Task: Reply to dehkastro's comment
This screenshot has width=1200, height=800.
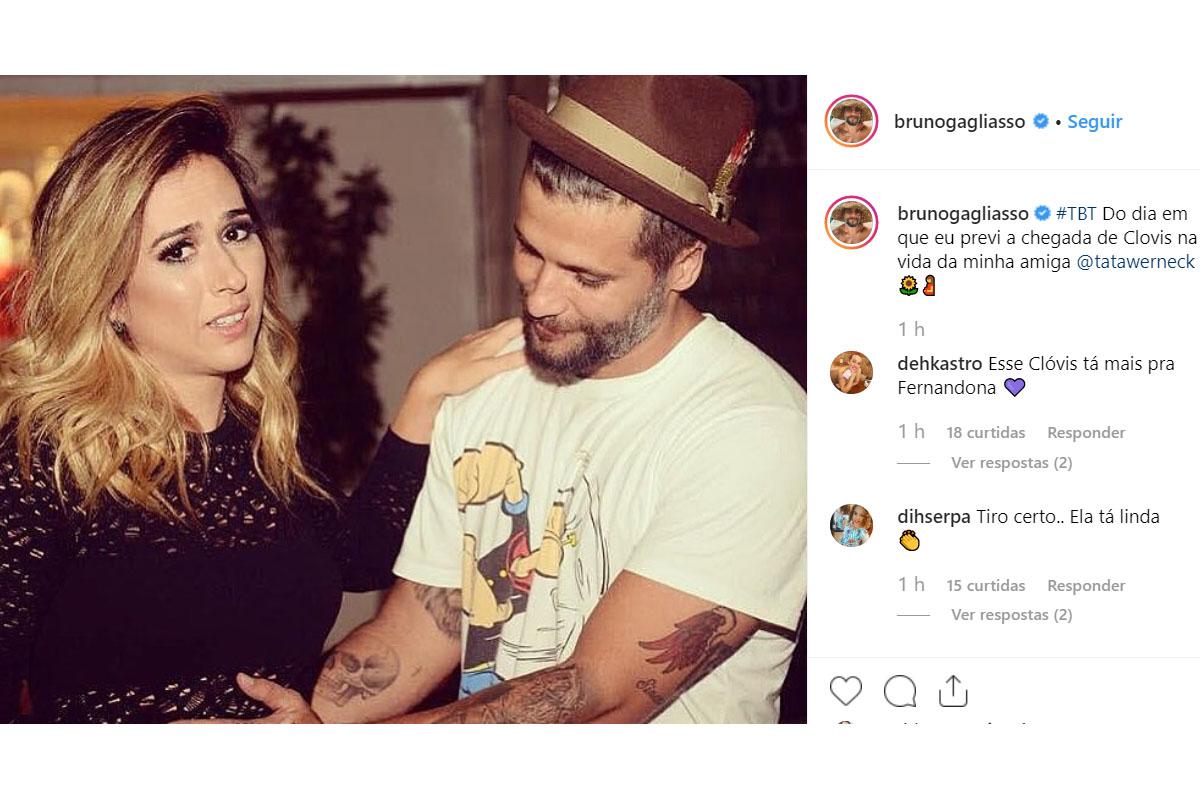Action: [x=1086, y=433]
